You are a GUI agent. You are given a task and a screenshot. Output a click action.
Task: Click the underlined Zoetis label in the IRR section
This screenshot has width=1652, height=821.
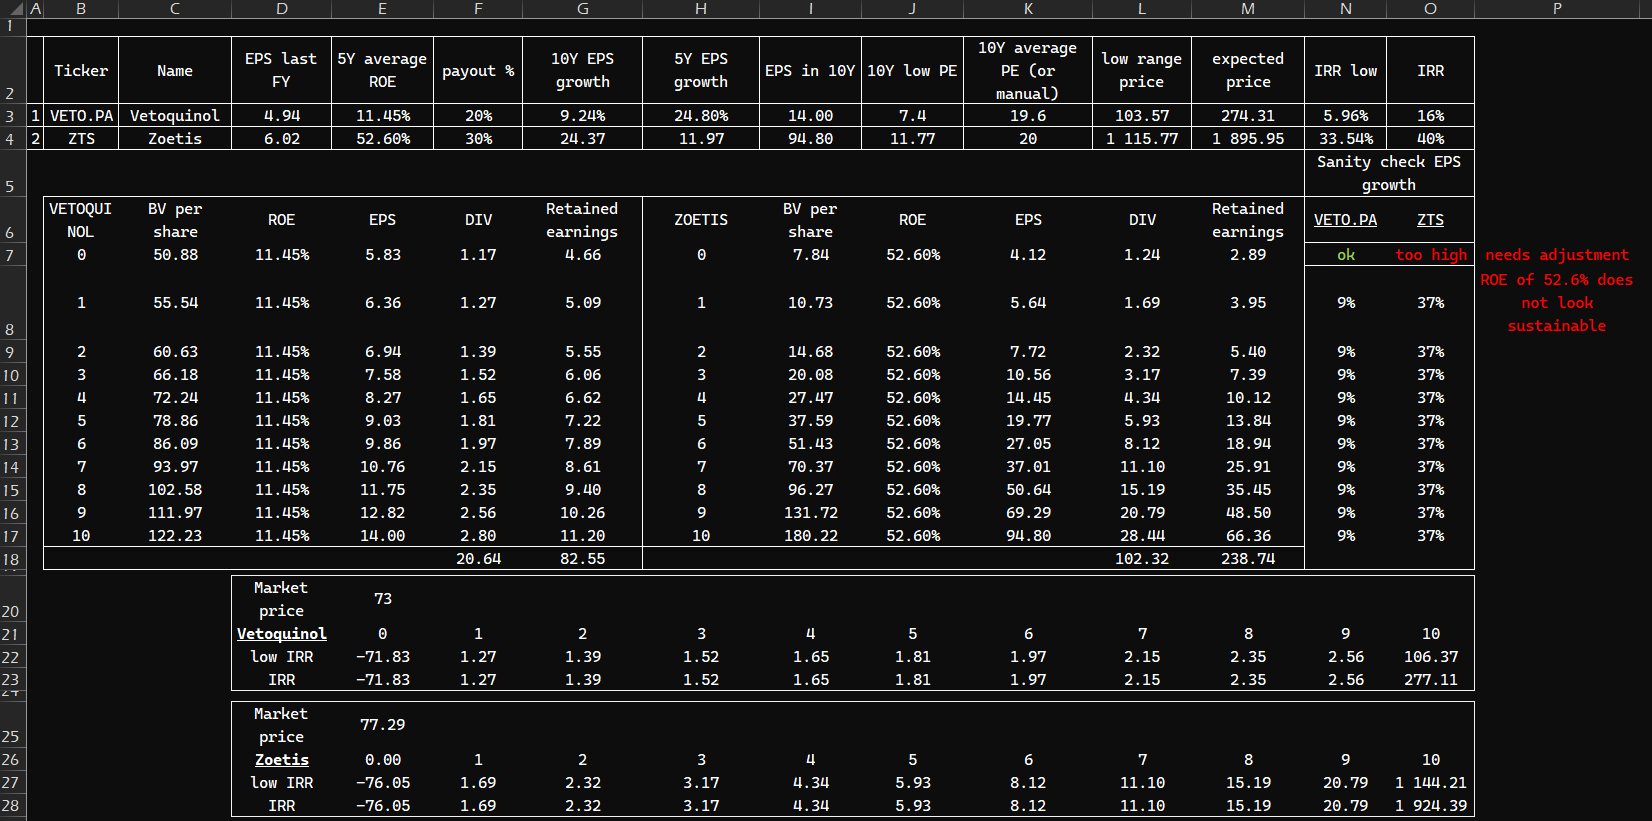[281, 760]
